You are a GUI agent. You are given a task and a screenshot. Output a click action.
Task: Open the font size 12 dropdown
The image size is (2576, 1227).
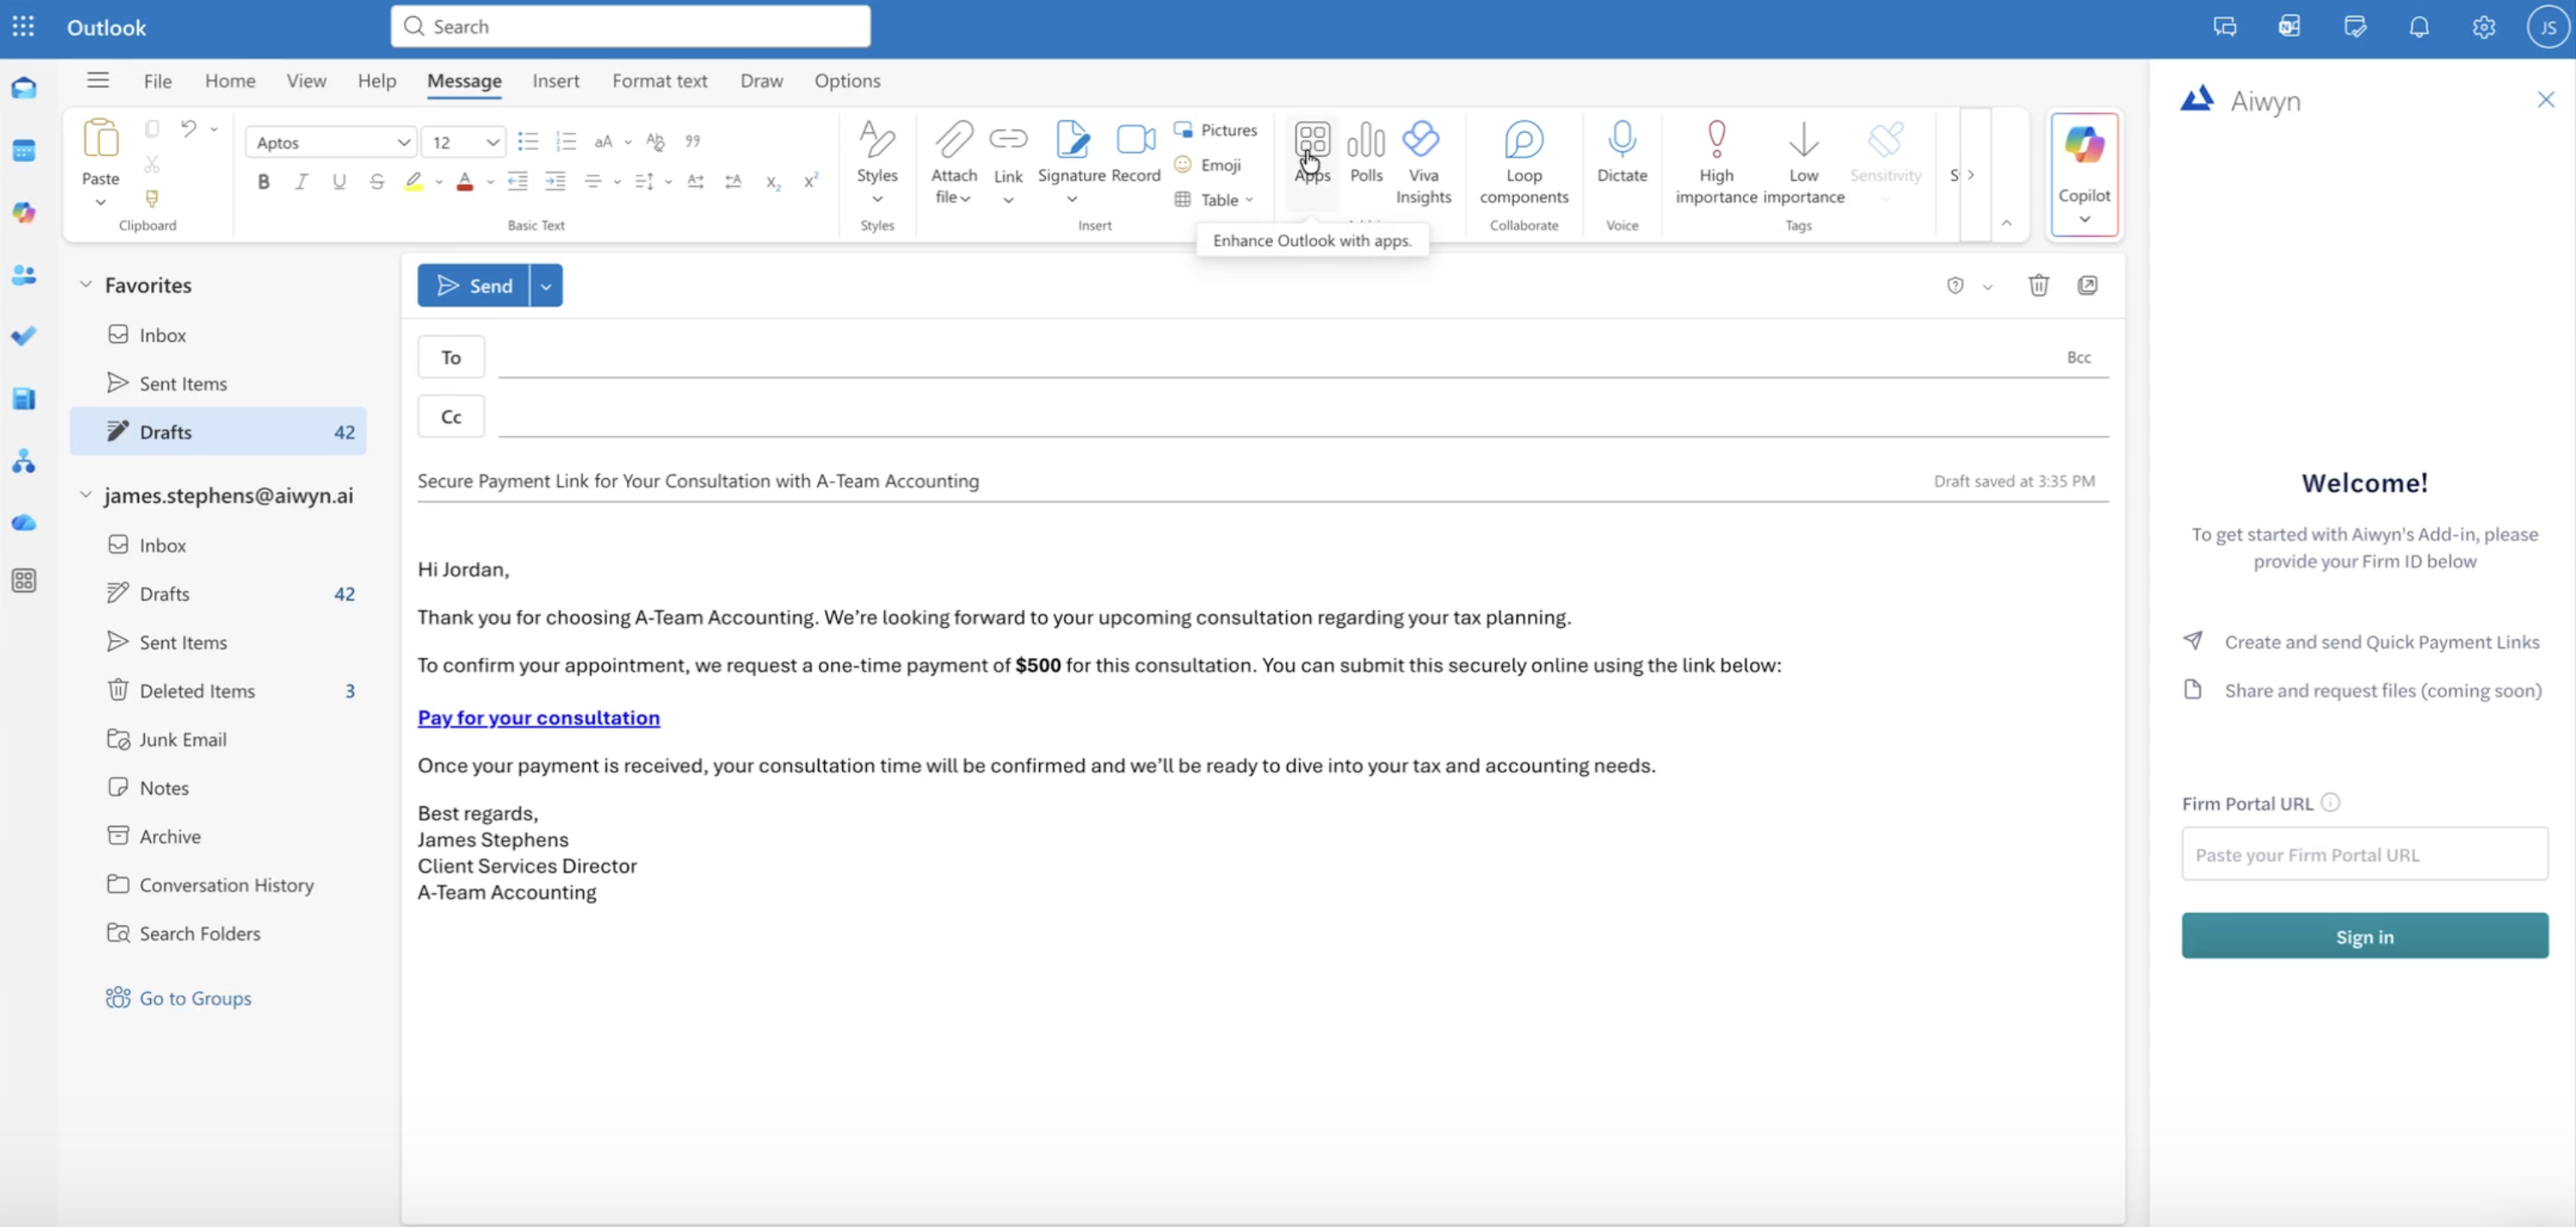point(492,142)
